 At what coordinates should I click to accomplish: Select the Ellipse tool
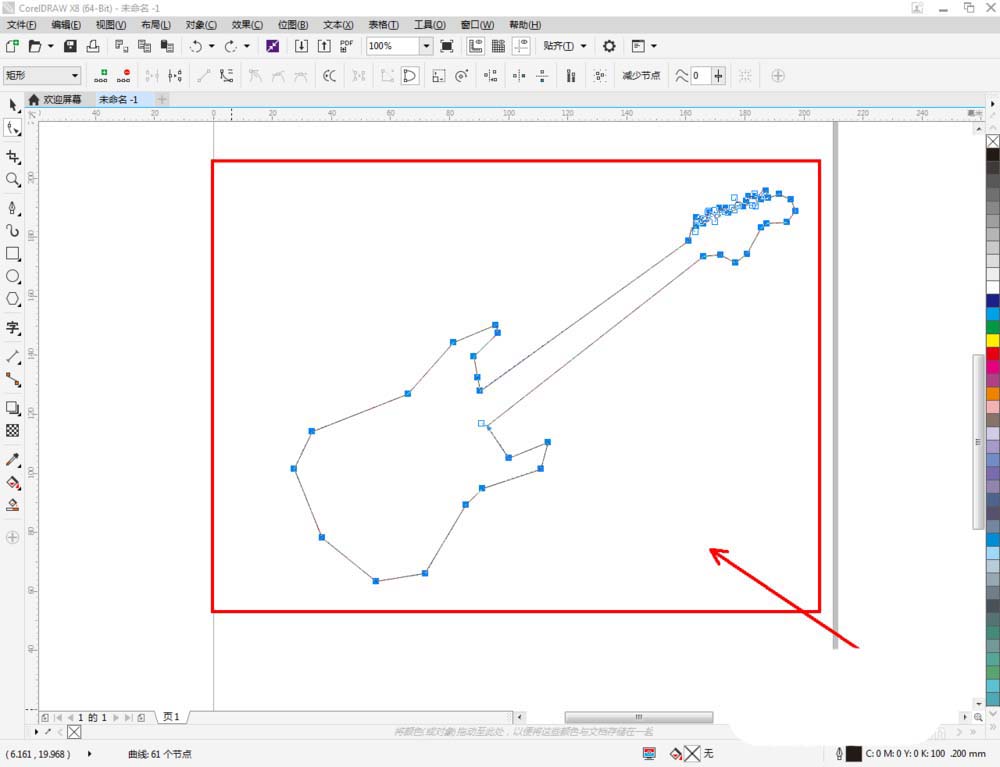13,276
